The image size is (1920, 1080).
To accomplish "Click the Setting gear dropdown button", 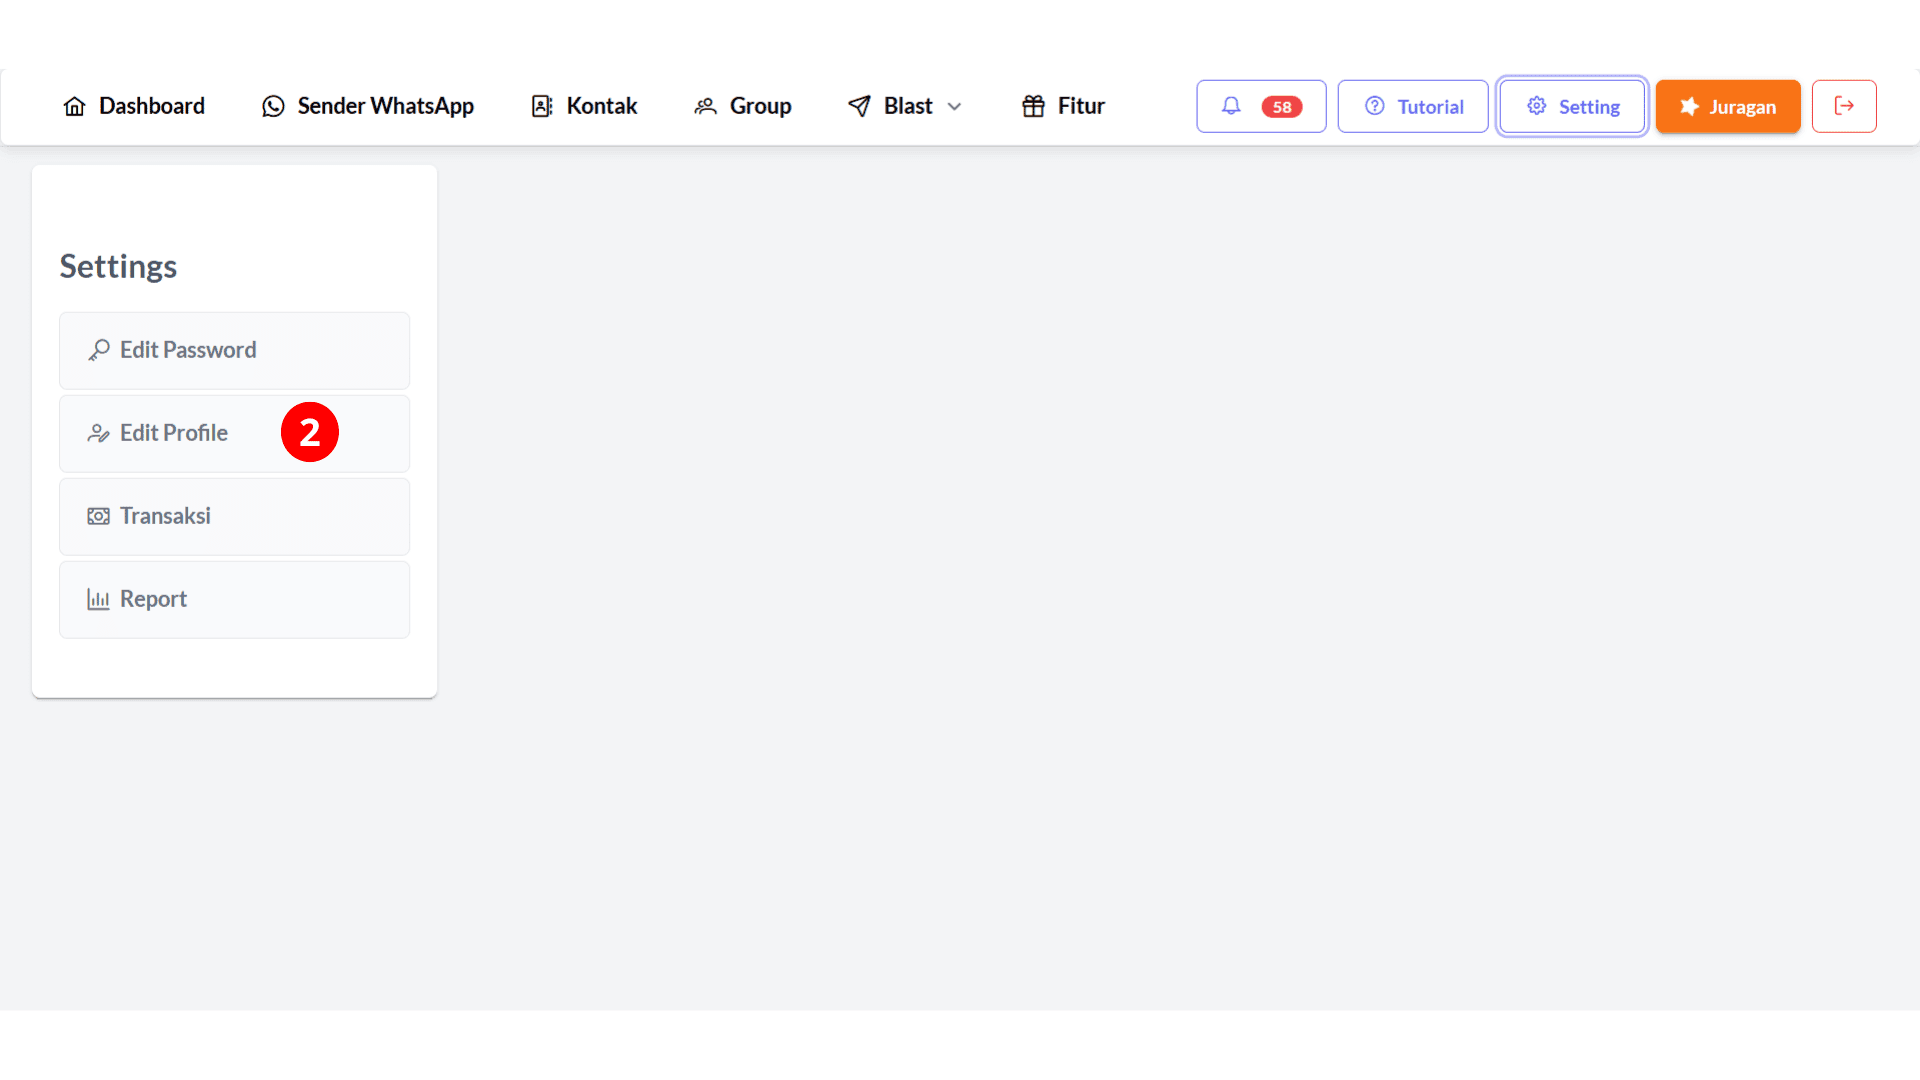I will (x=1573, y=105).
